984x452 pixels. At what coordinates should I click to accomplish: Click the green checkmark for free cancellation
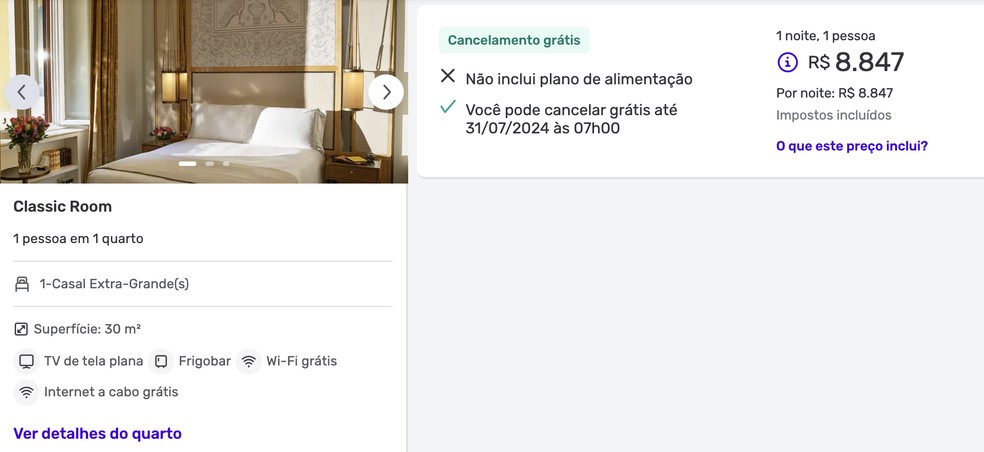click(x=447, y=107)
